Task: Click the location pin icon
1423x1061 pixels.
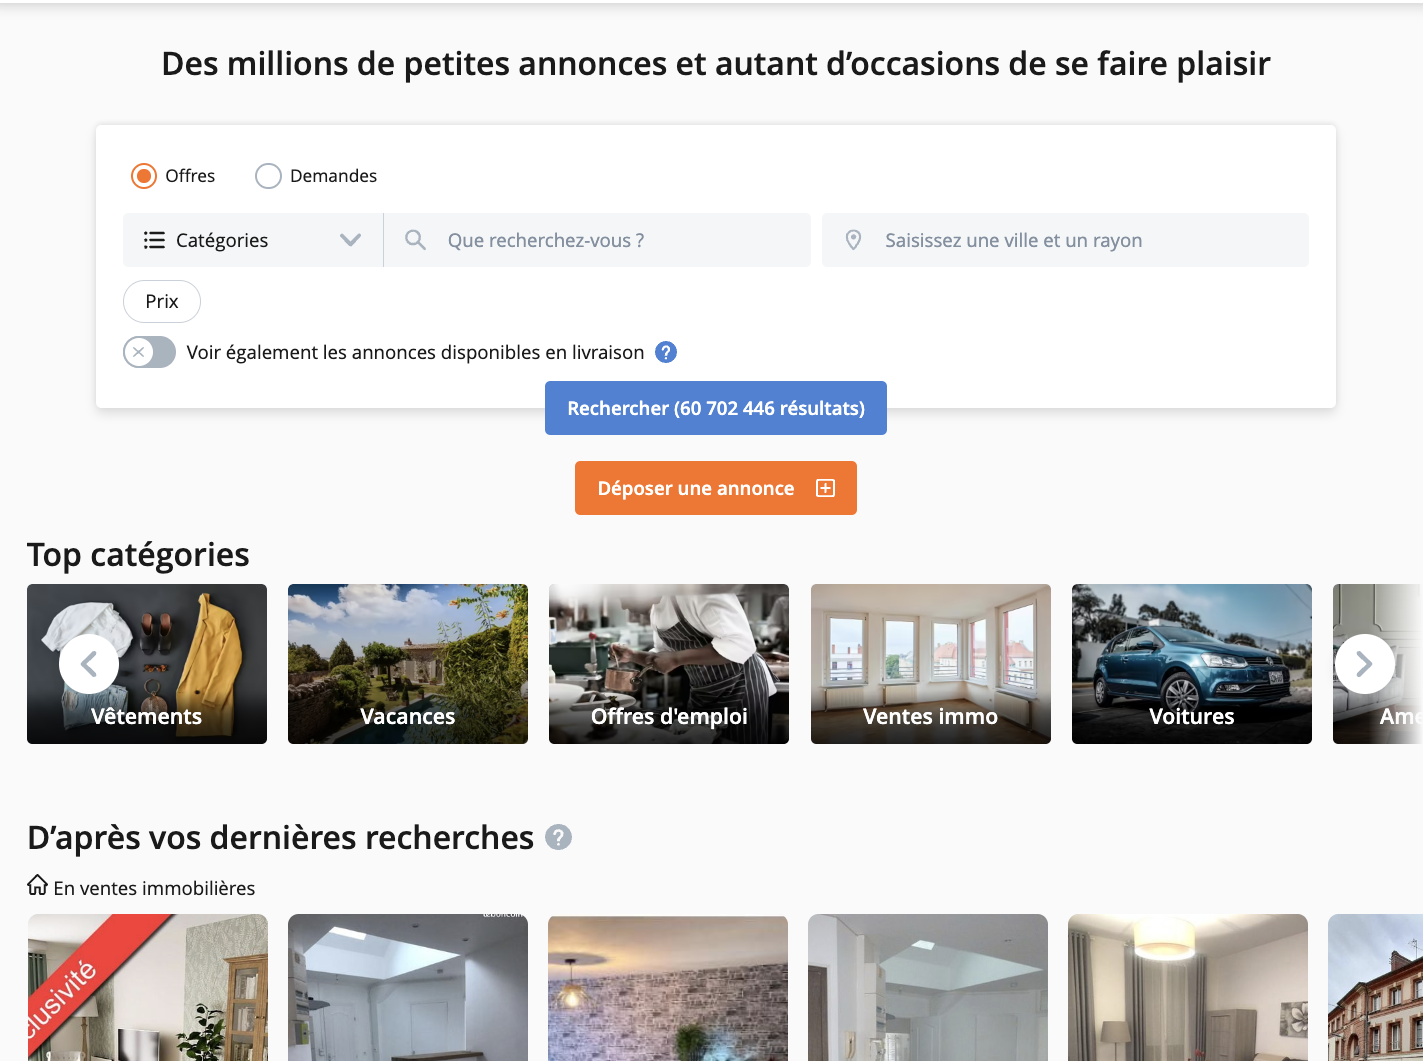Action: click(x=853, y=240)
